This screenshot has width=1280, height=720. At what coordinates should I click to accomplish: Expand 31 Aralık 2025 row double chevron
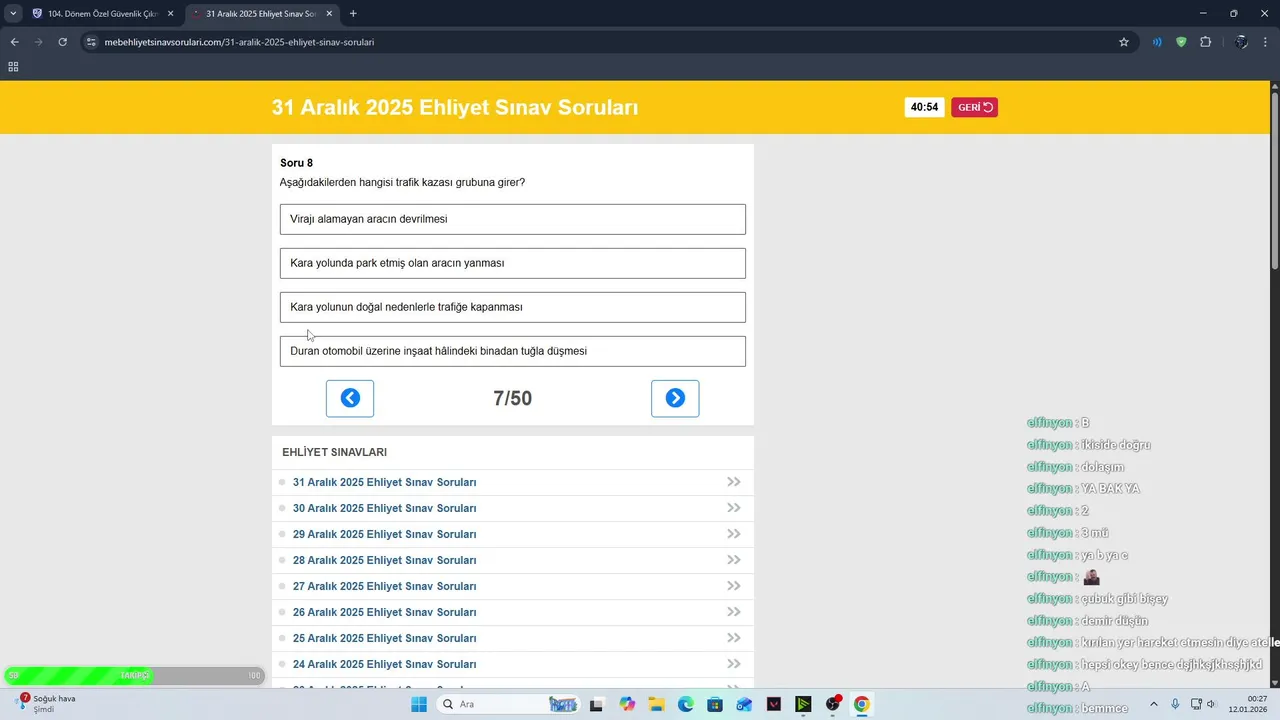point(734,482)
